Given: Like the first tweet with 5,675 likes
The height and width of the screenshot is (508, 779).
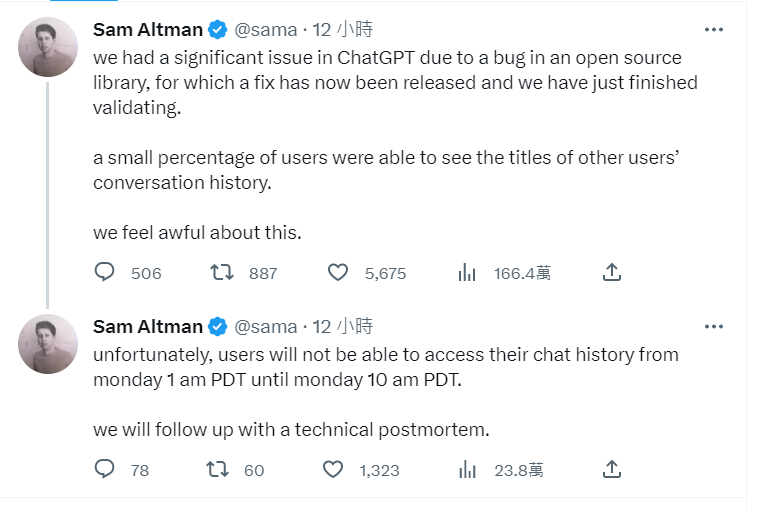Looking at the screenshot, I should [338, 272].
